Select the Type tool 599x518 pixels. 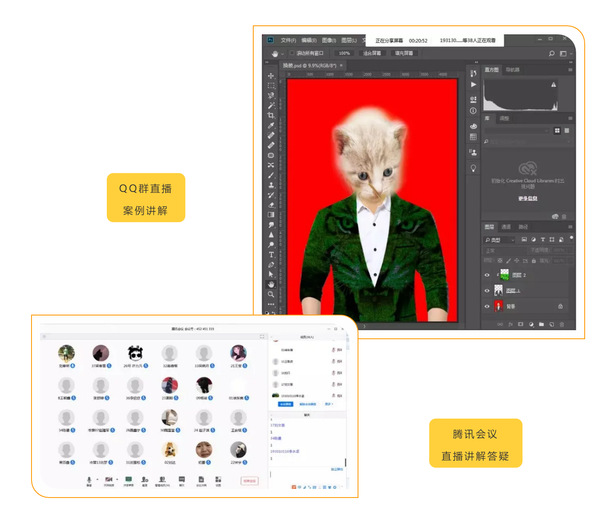[271, 254]
